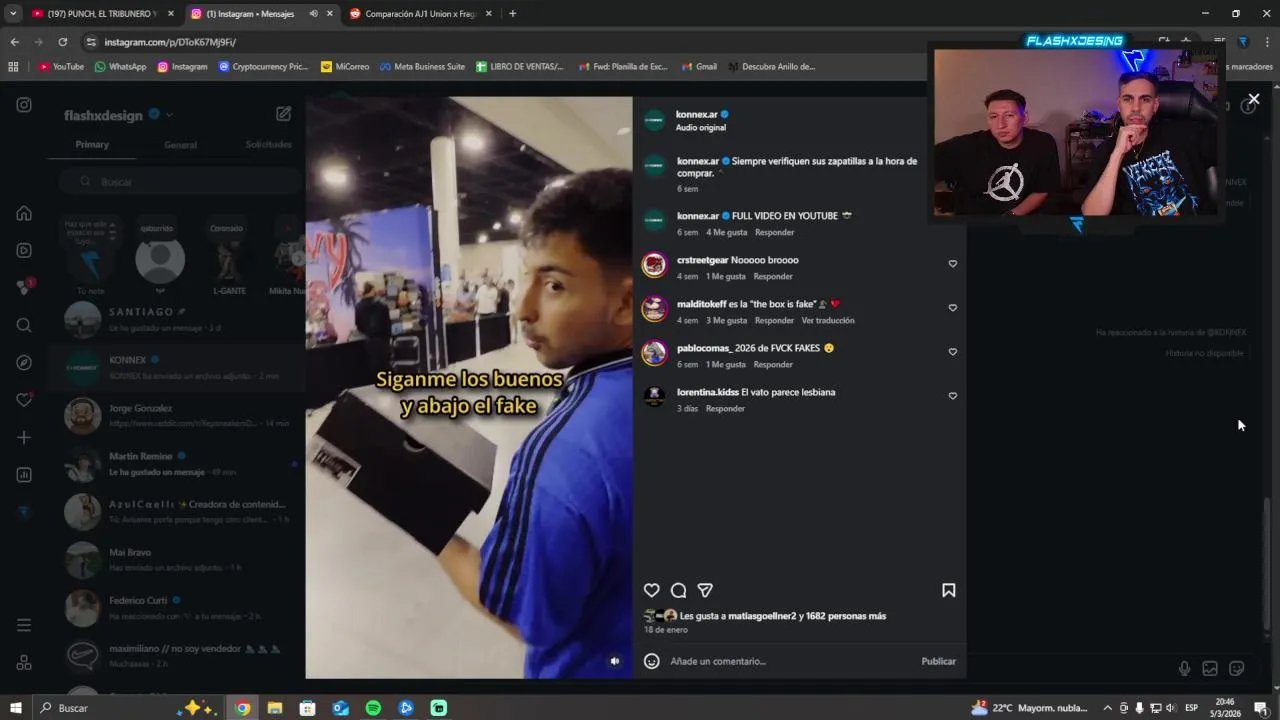The width and height of the screenshot is (1280, 720).
Task: Share the post via paper plane icon
Action: click(705, 590)
